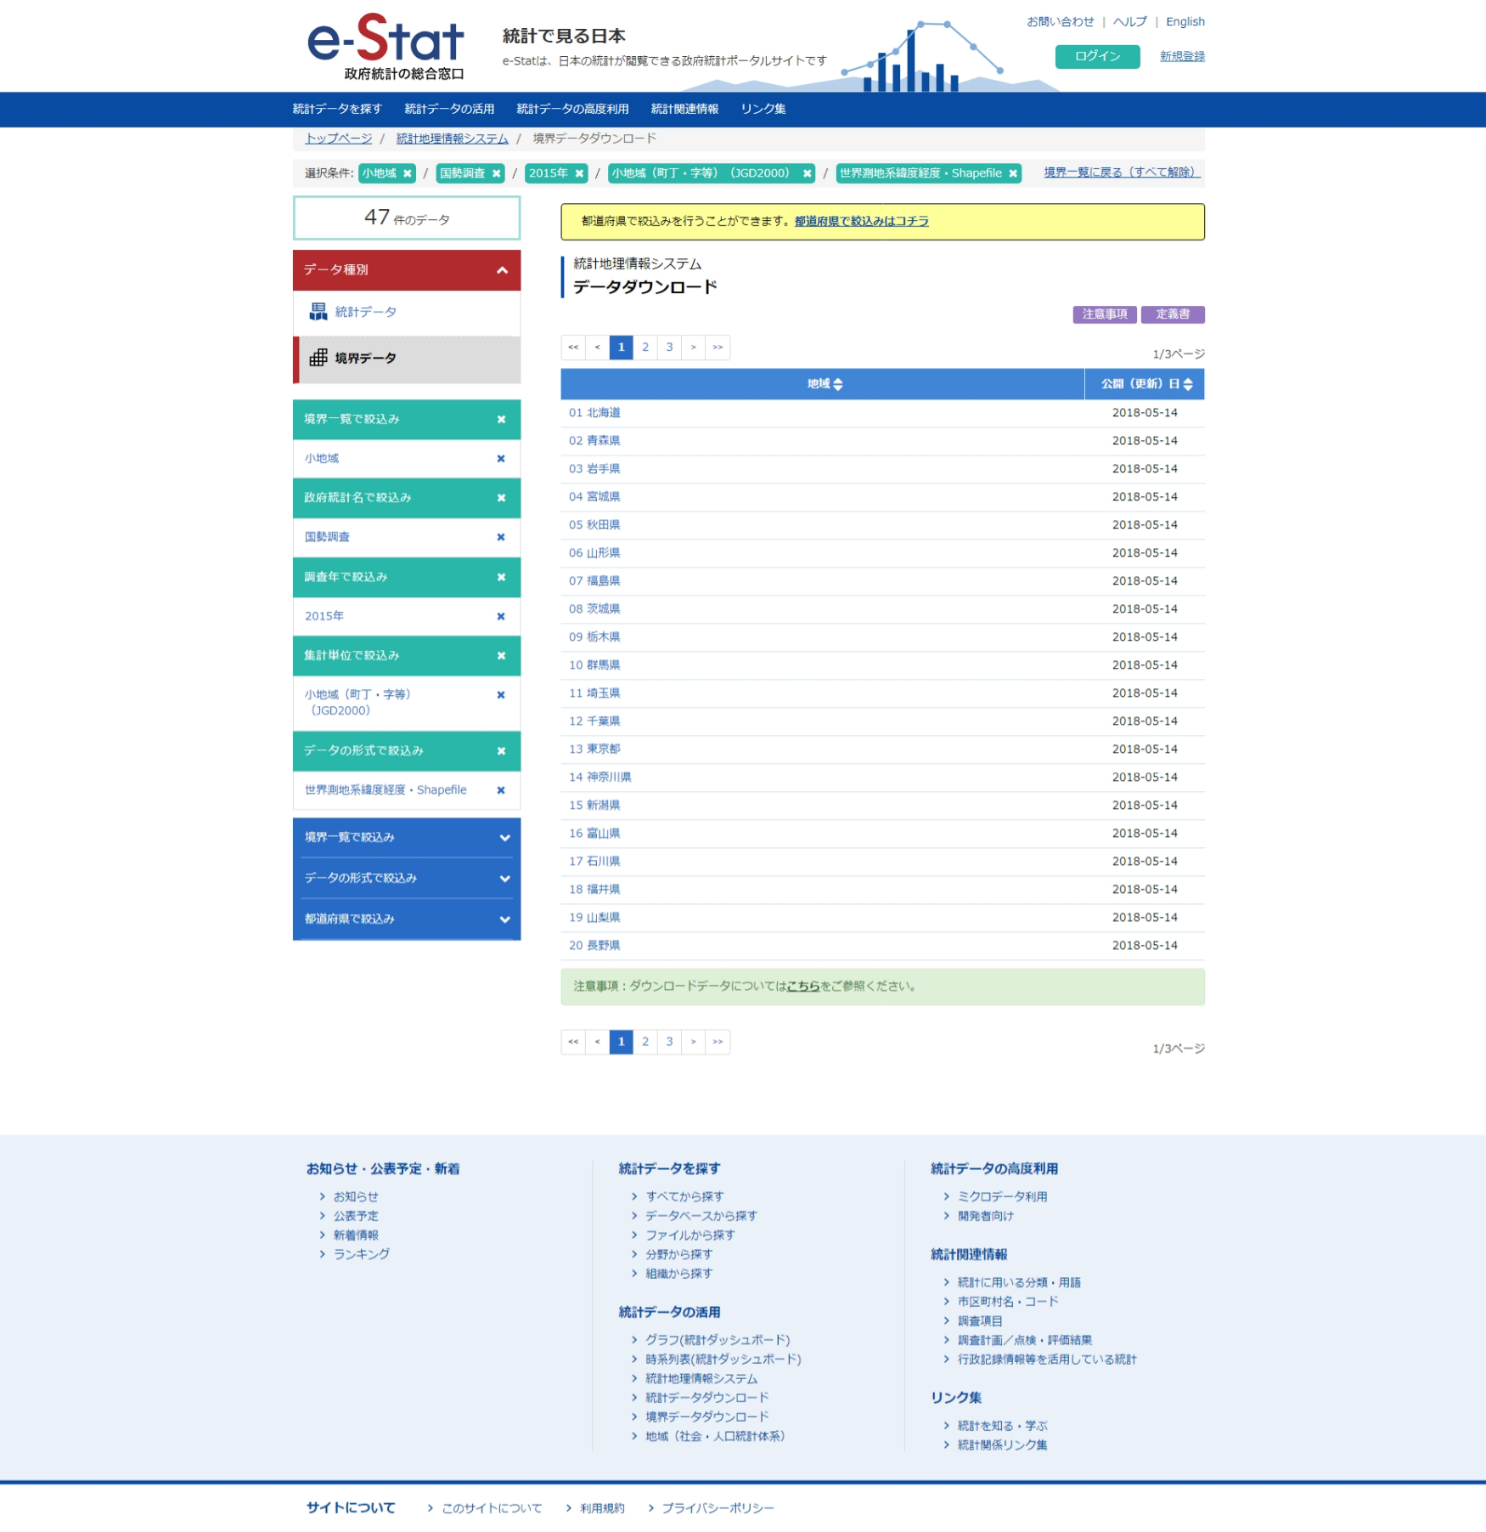Clear the 小地域 sidebar filter with x icon

point(501,459)
